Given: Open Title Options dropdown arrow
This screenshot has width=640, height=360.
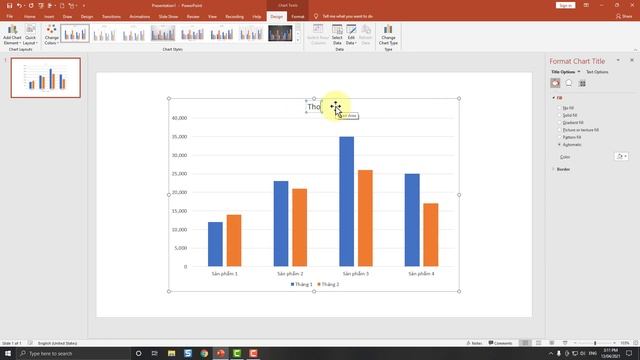Looking at the screenshot, I should pos(579,72).
